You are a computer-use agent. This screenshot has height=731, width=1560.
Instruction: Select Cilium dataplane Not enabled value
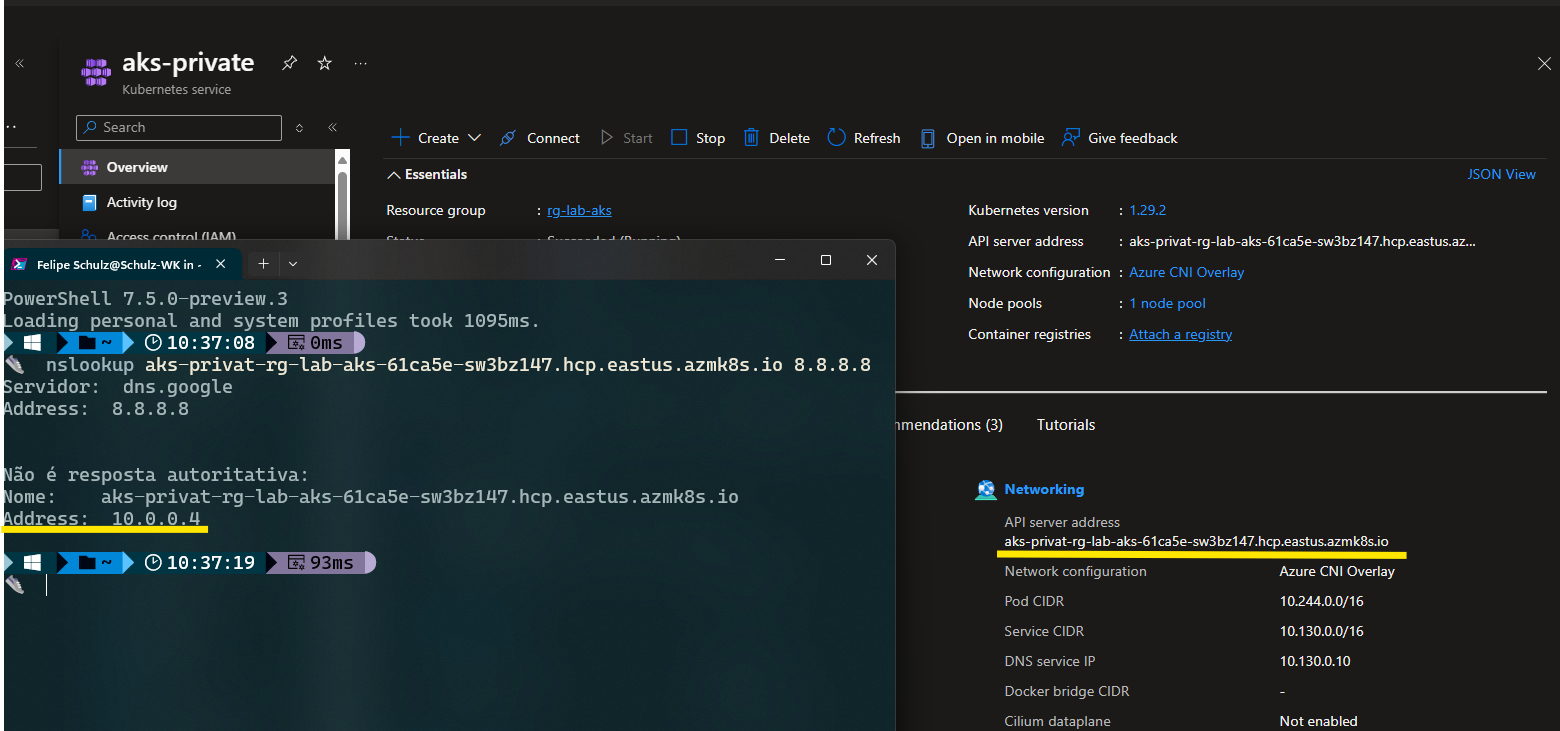pos(1318,721)
